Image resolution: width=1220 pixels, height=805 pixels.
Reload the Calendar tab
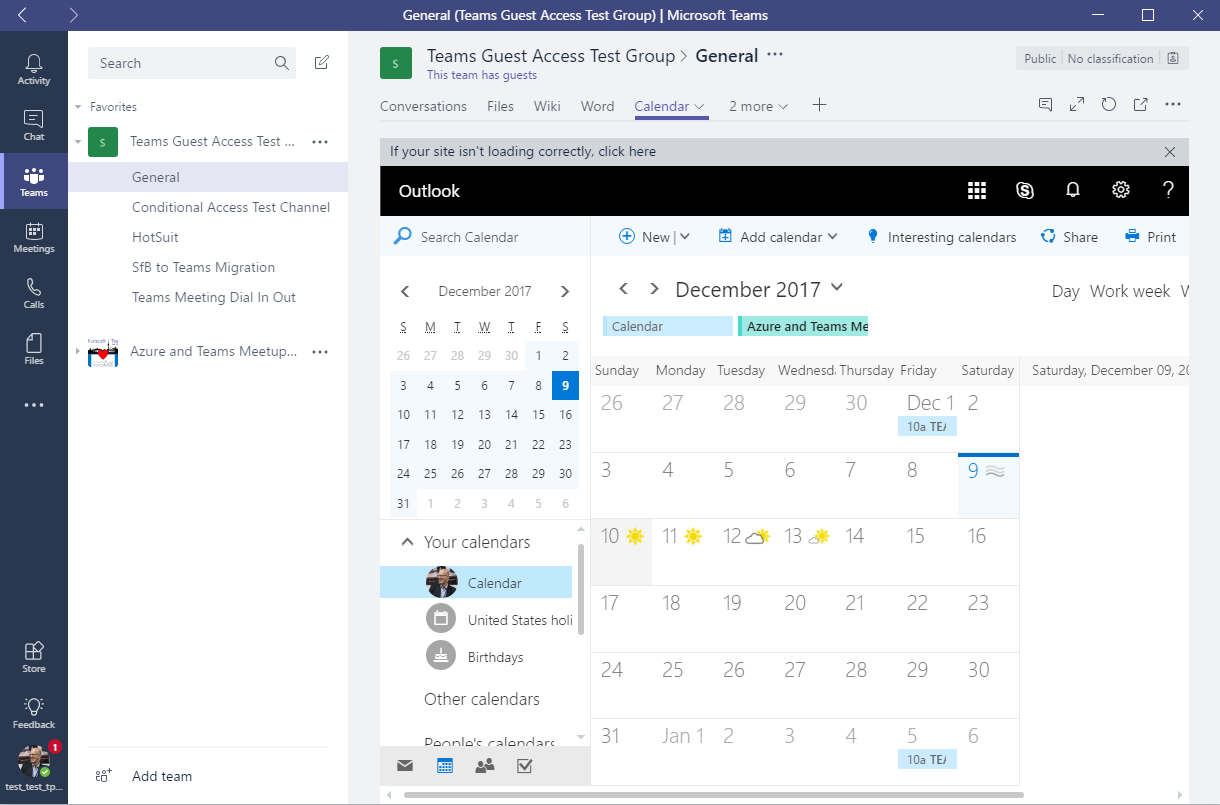[1109, 104]
